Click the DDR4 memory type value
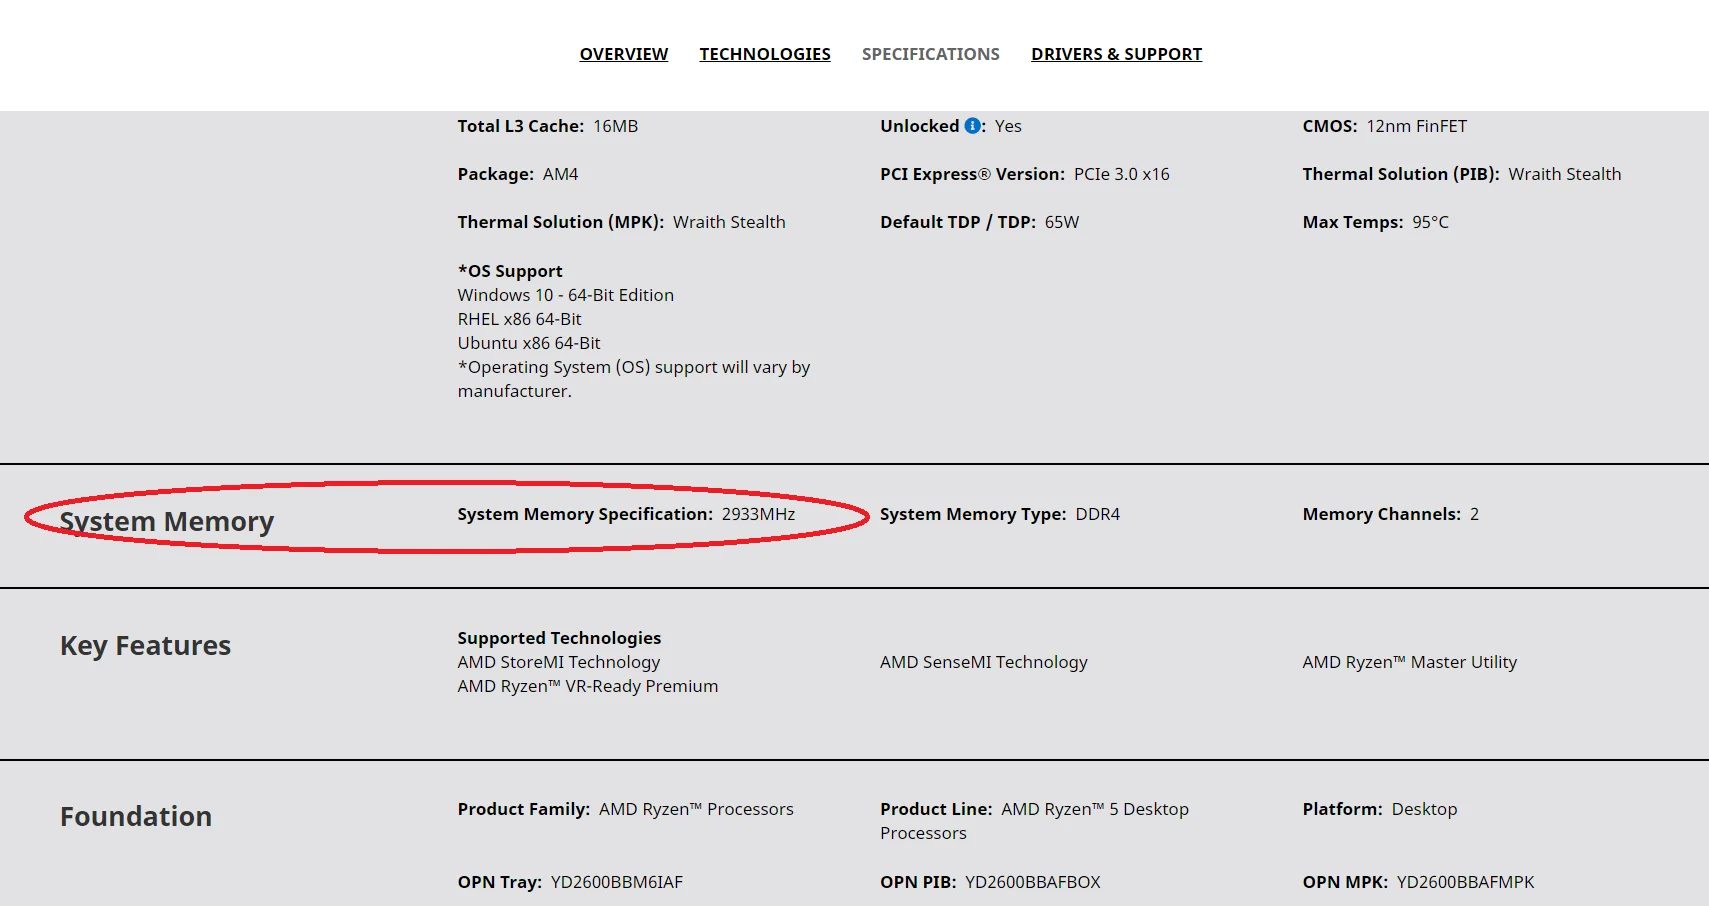Viewport: 1709px width, 906px height. point(1097,514)
